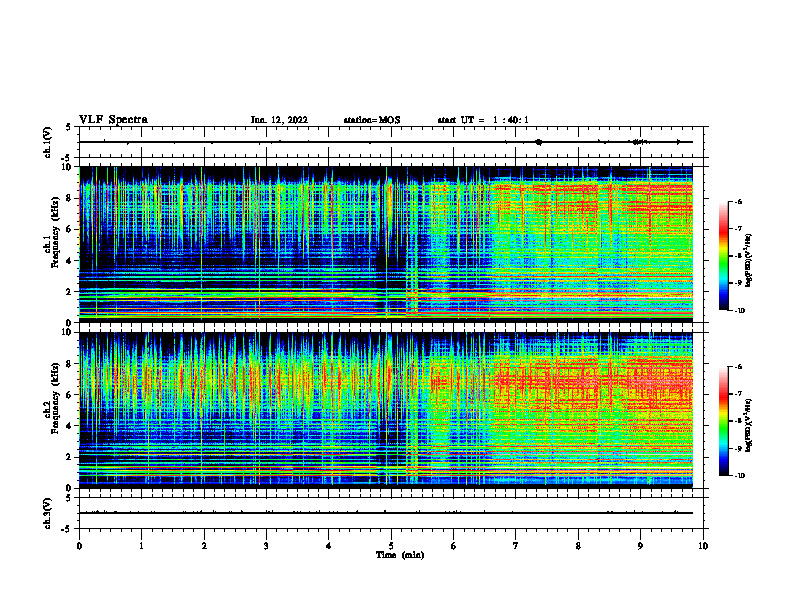Click time axis tick label "5"

391,546
